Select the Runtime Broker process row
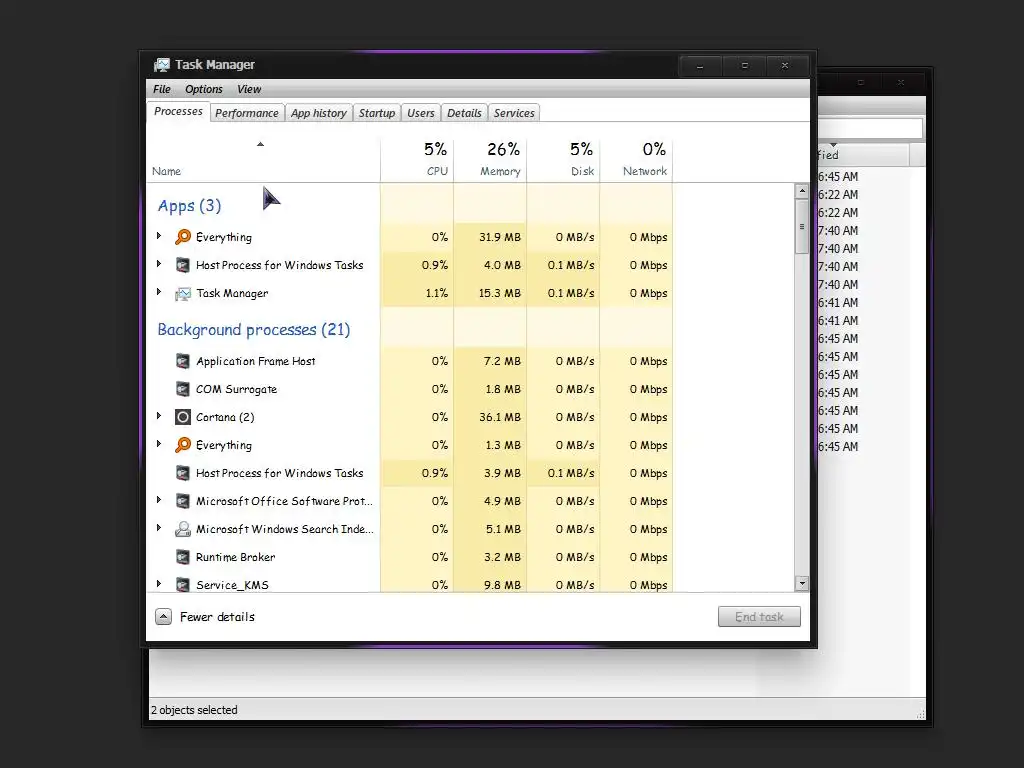This screenshot has height=768, width=1024. click(409, 557)
